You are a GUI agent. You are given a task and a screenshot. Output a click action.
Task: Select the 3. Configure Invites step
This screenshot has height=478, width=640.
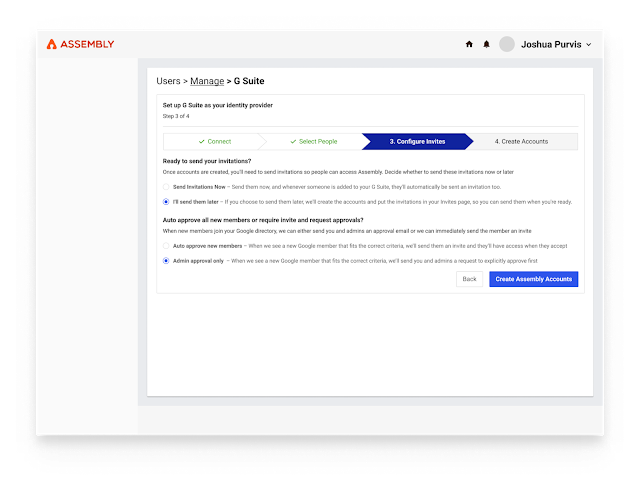click(x=417, y=142)
